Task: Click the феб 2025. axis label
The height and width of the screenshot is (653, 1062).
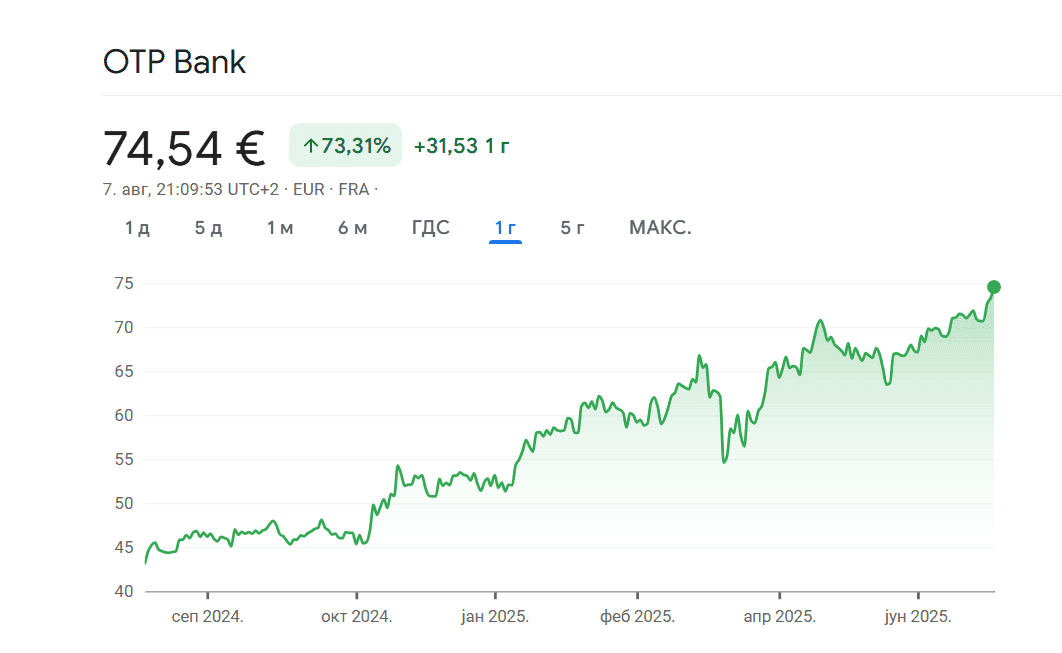Action: 637,616
